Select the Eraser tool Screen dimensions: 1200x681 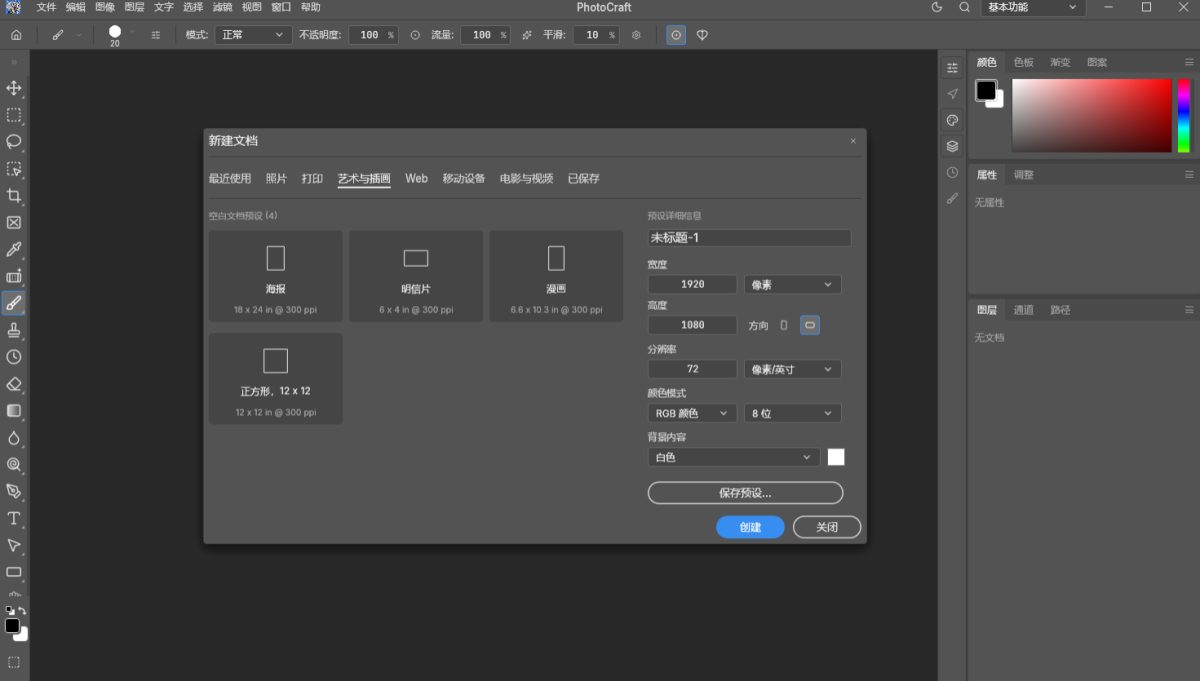click(x=14, y=384)
